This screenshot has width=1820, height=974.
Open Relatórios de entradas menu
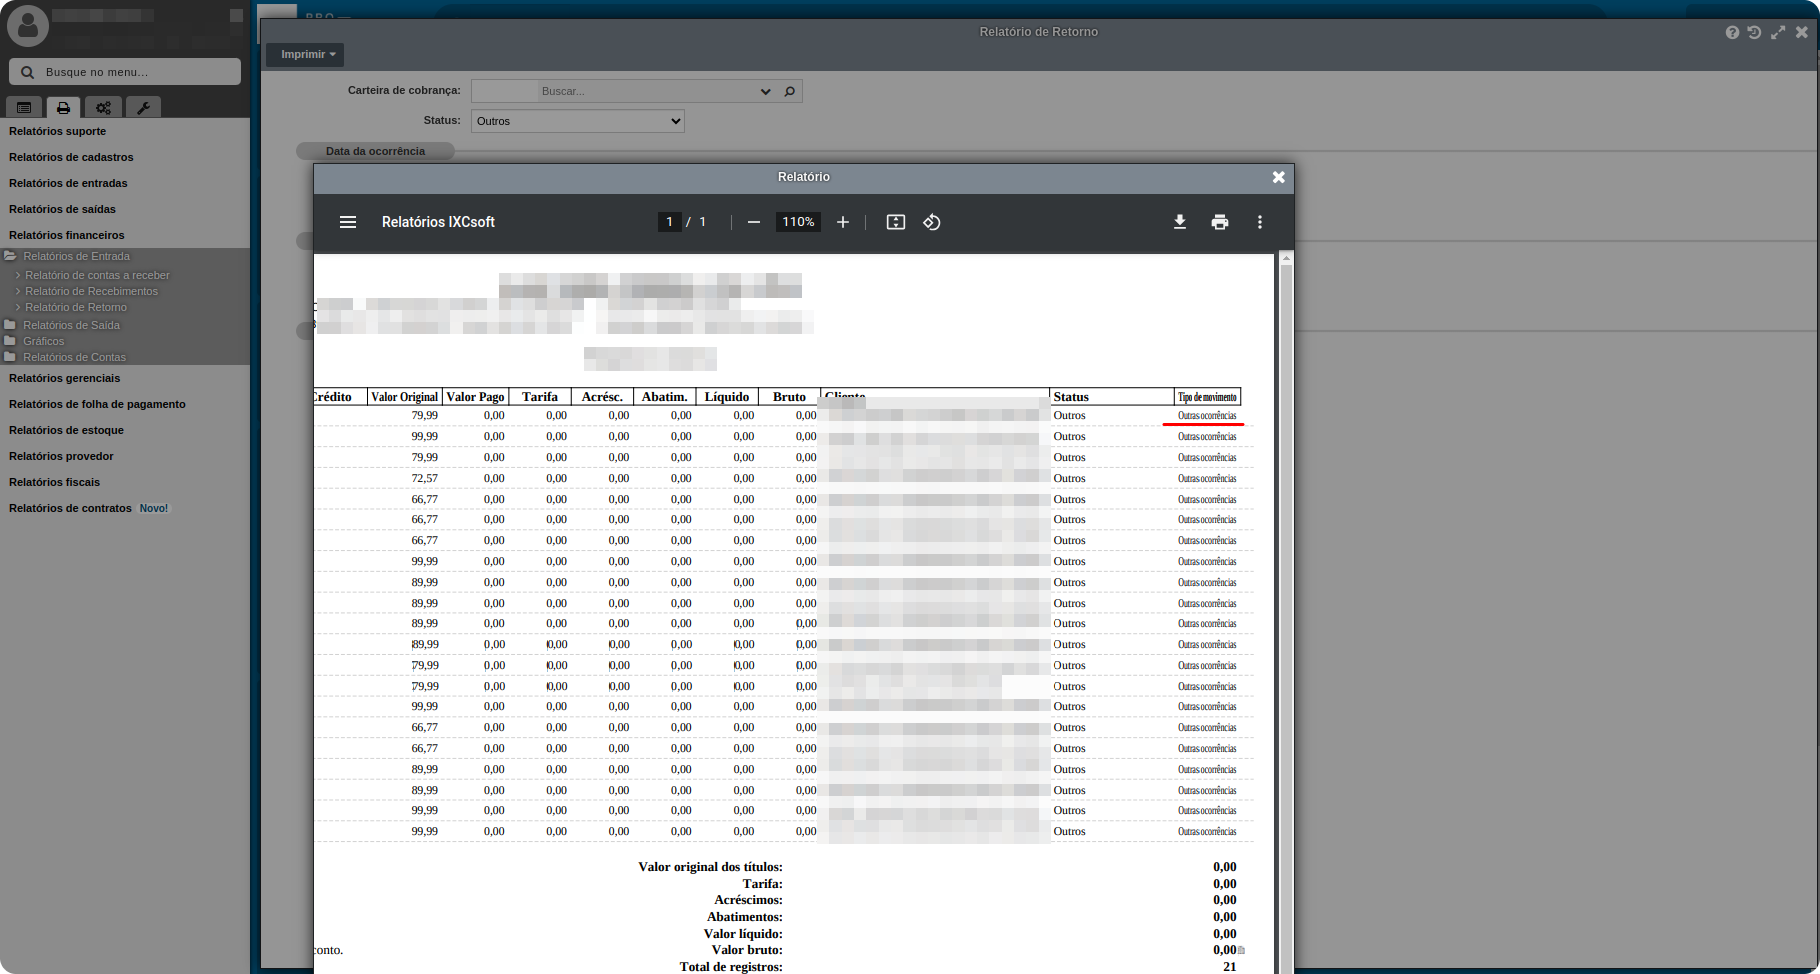click(x=68, y=183)
